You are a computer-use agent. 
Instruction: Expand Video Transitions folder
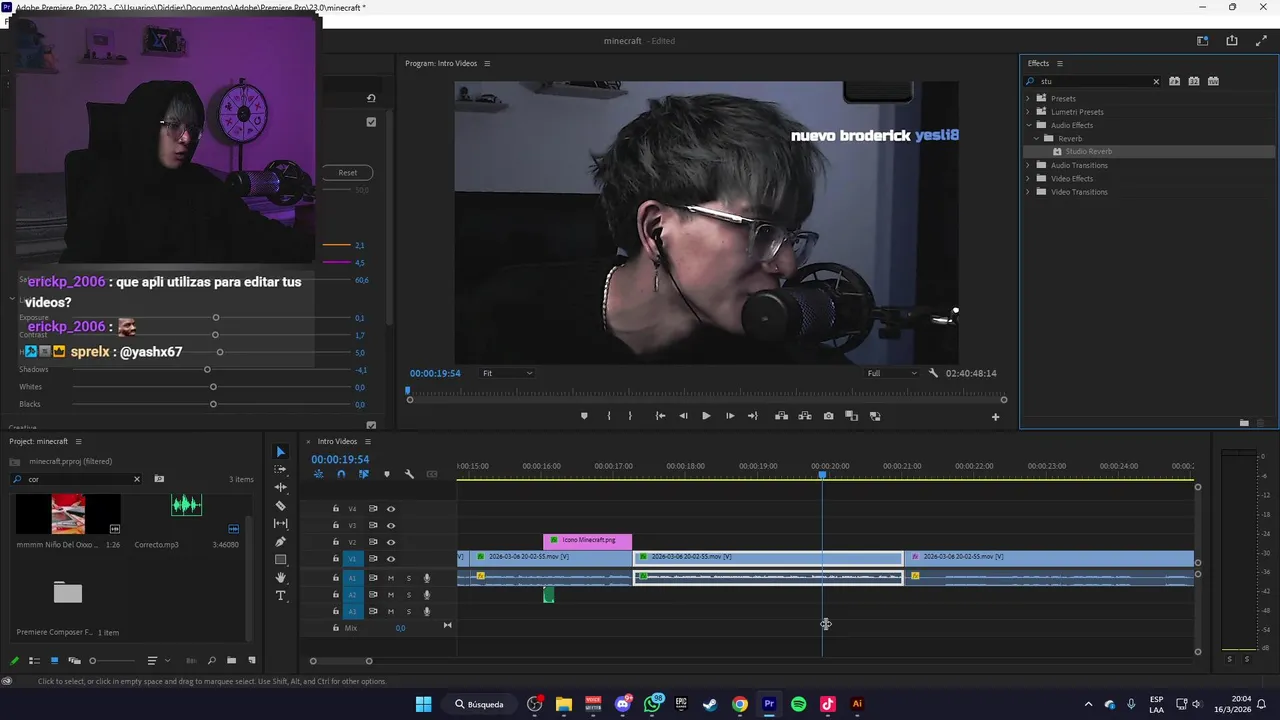pyautogui.click(x=1028, y=192)
